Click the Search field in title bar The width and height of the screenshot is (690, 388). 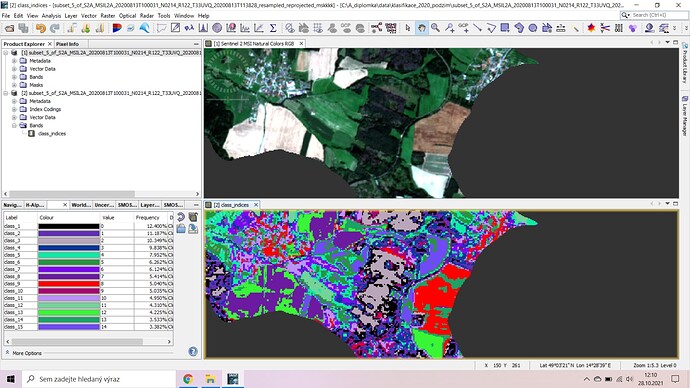pyautogui.click(x=653, y=15)
